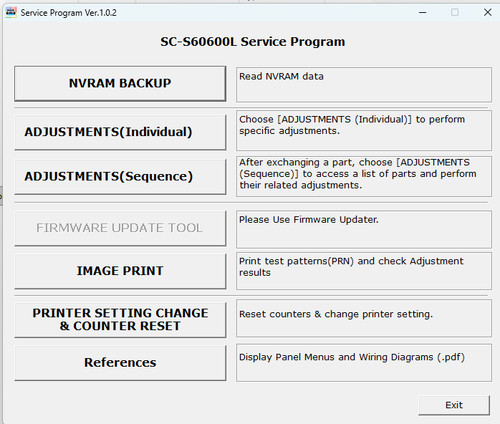
Task: Click 'SC-S60600L Service Program' heading
Action: [253, 42]
